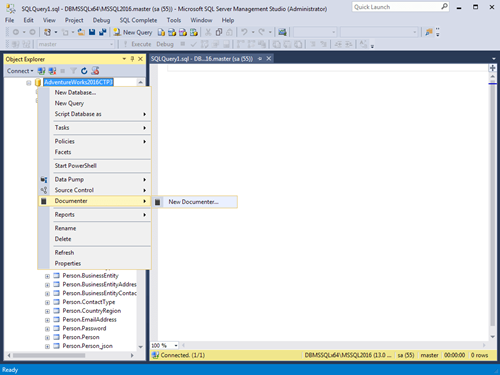Open the Tasks submenu in context menu
This screenshot has height=375, width=500.
tap(95, 128)
